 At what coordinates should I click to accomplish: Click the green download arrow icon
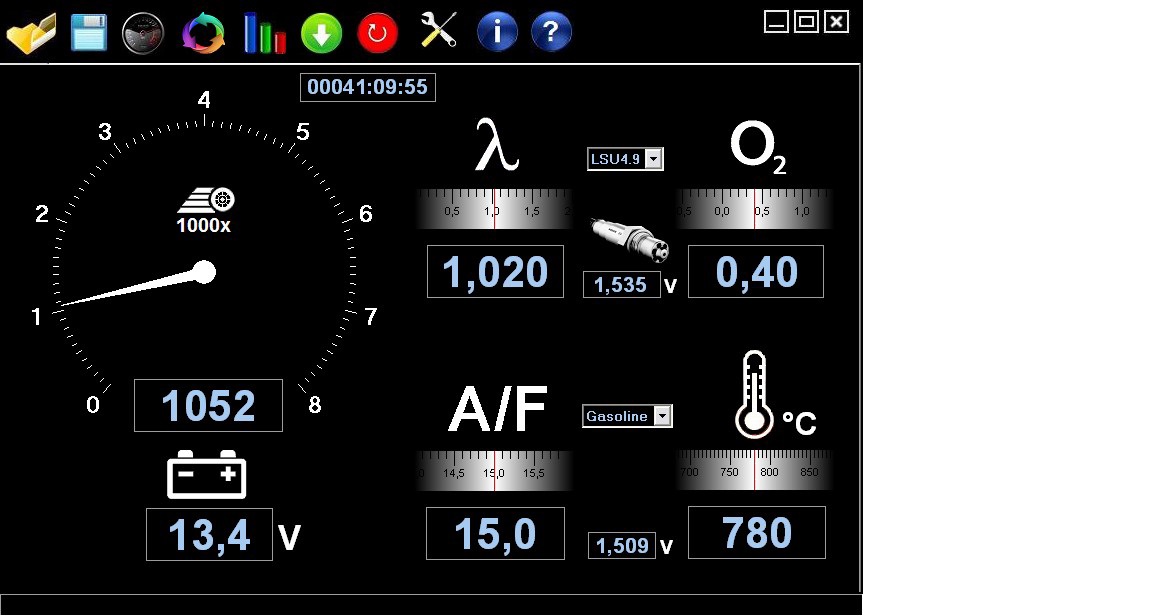point(321,33)
